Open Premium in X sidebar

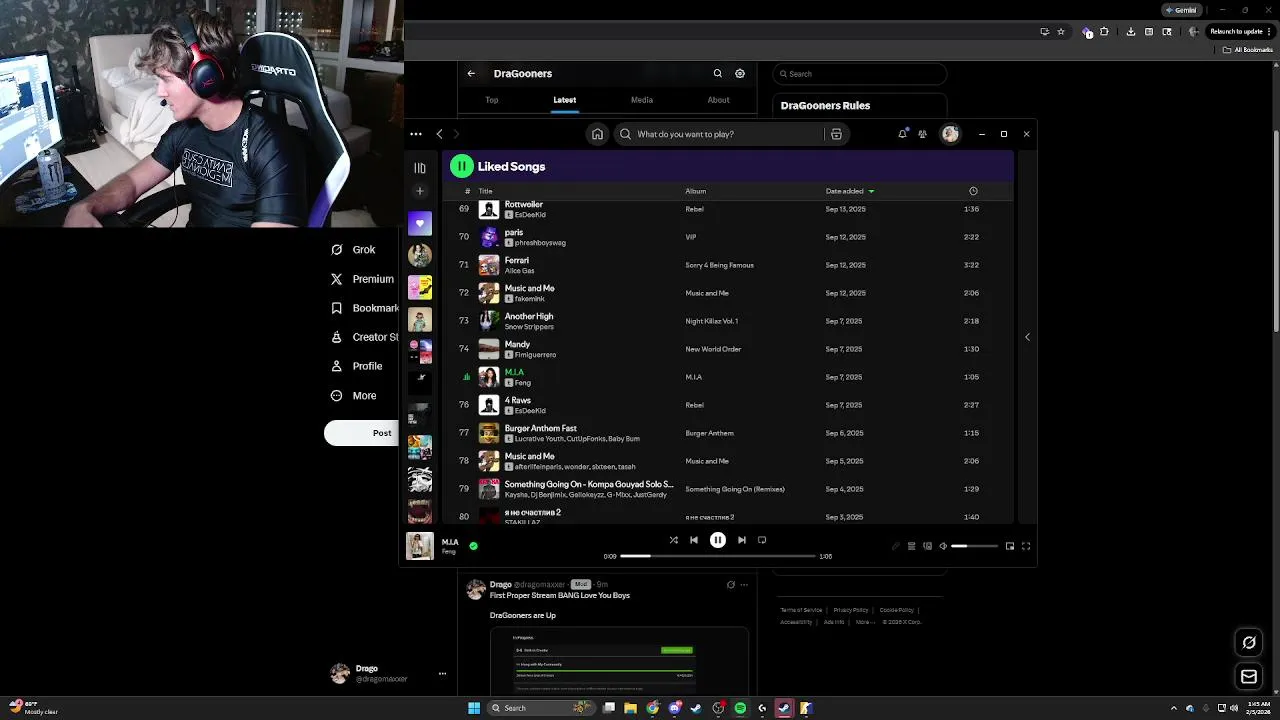(x=362, y=279)
